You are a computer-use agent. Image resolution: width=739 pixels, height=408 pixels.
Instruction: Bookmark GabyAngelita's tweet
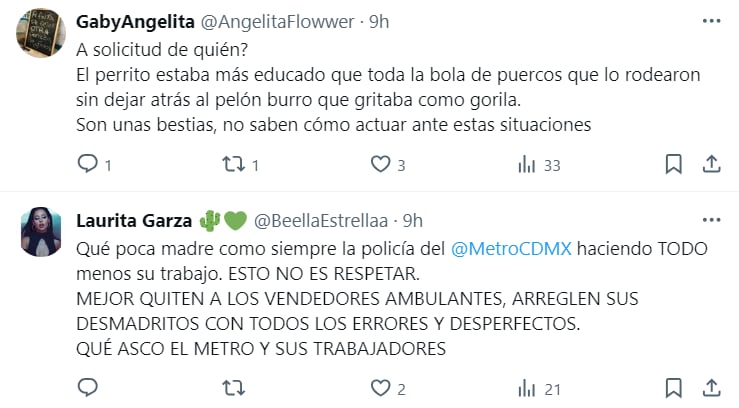pos(674,164)
